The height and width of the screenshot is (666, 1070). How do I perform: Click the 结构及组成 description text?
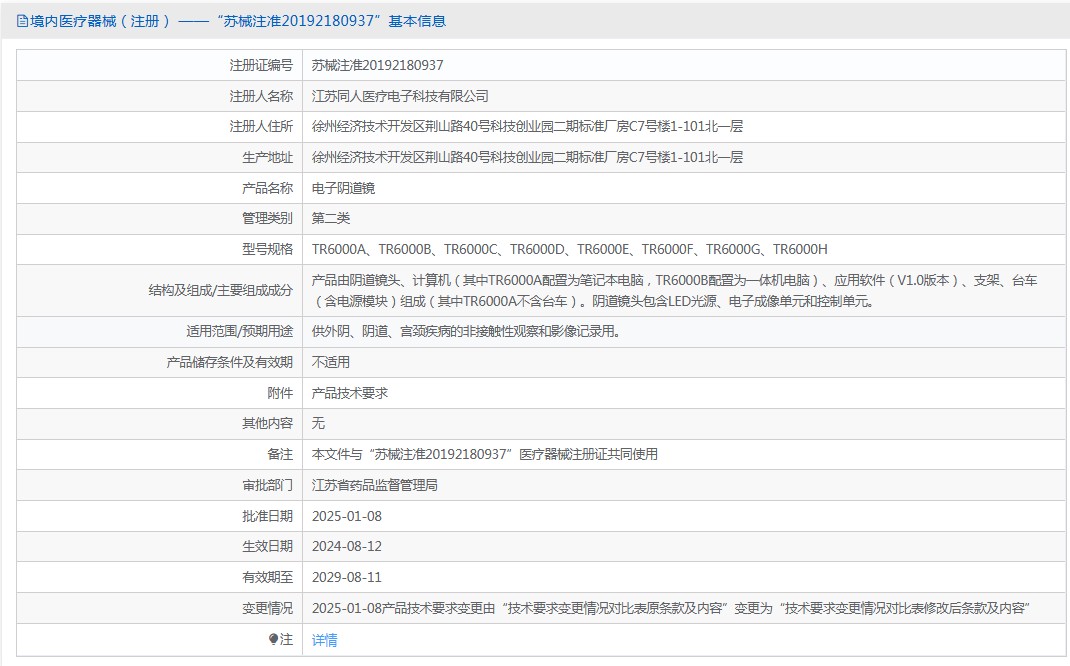[x=674, y=291]
